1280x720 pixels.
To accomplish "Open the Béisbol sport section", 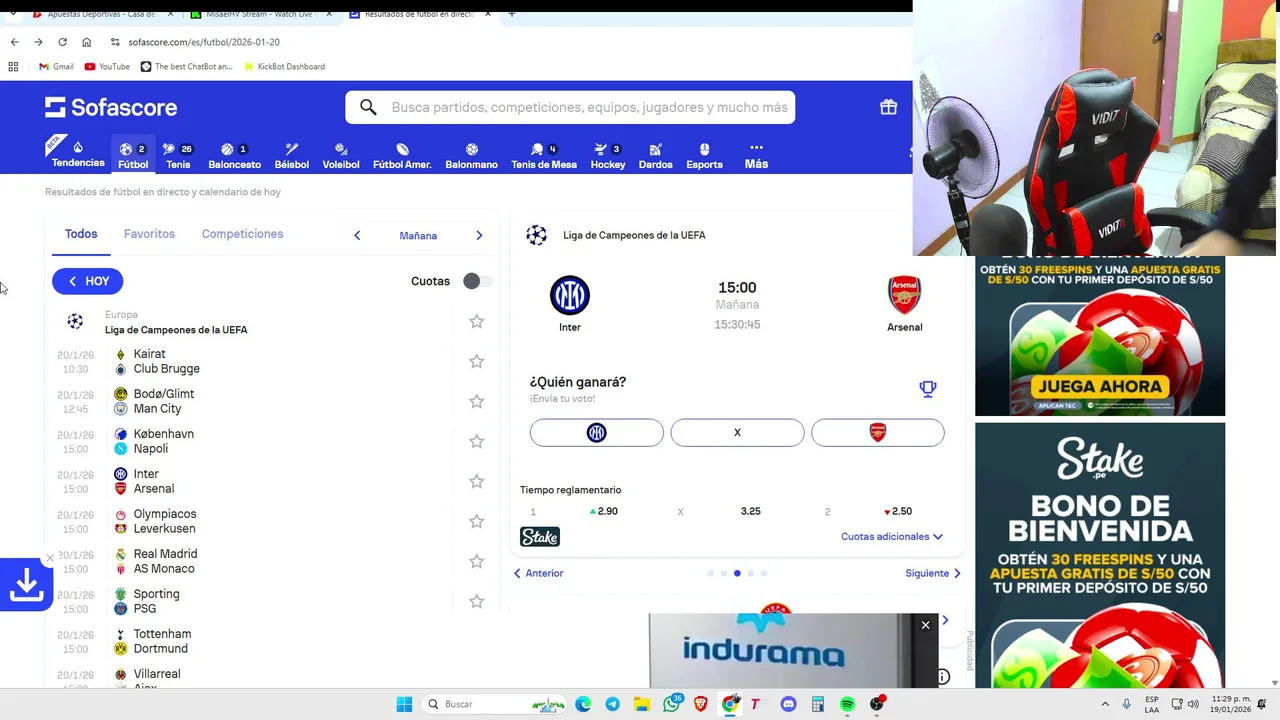I will coord(291,155).
